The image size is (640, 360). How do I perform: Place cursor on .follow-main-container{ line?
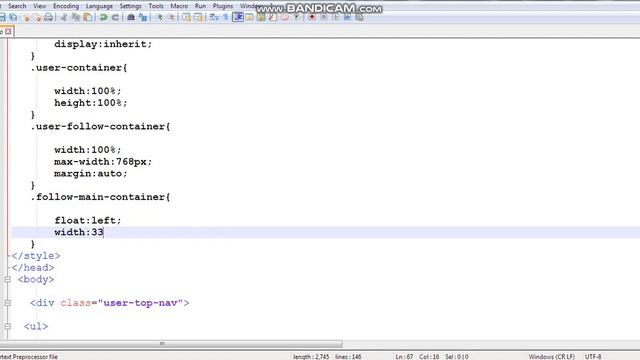pyautogui.click(x=100, y=197)
